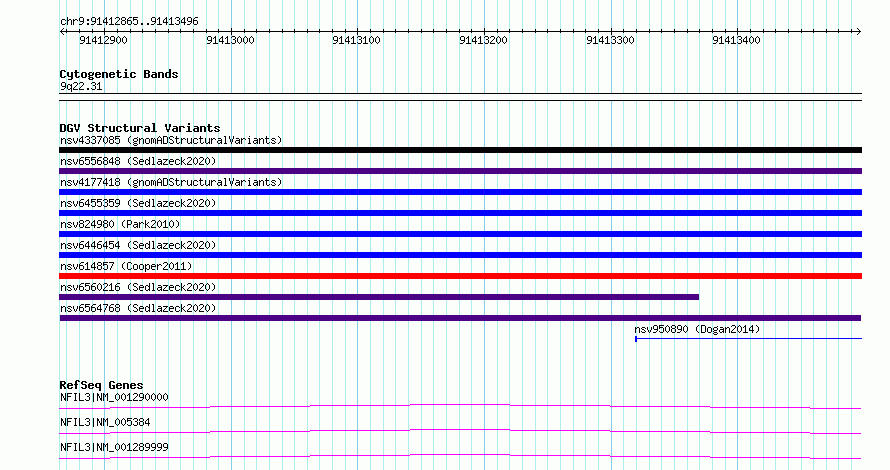Viewport: 890px width, 470px height.
Task: Click the cytogenetic band 9q22.31 outline bar
Action: (x=460, y=97)
